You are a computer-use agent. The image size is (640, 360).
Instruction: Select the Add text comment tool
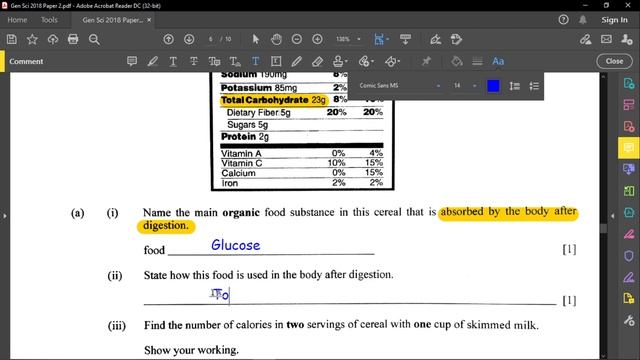(x=256, y=61)
